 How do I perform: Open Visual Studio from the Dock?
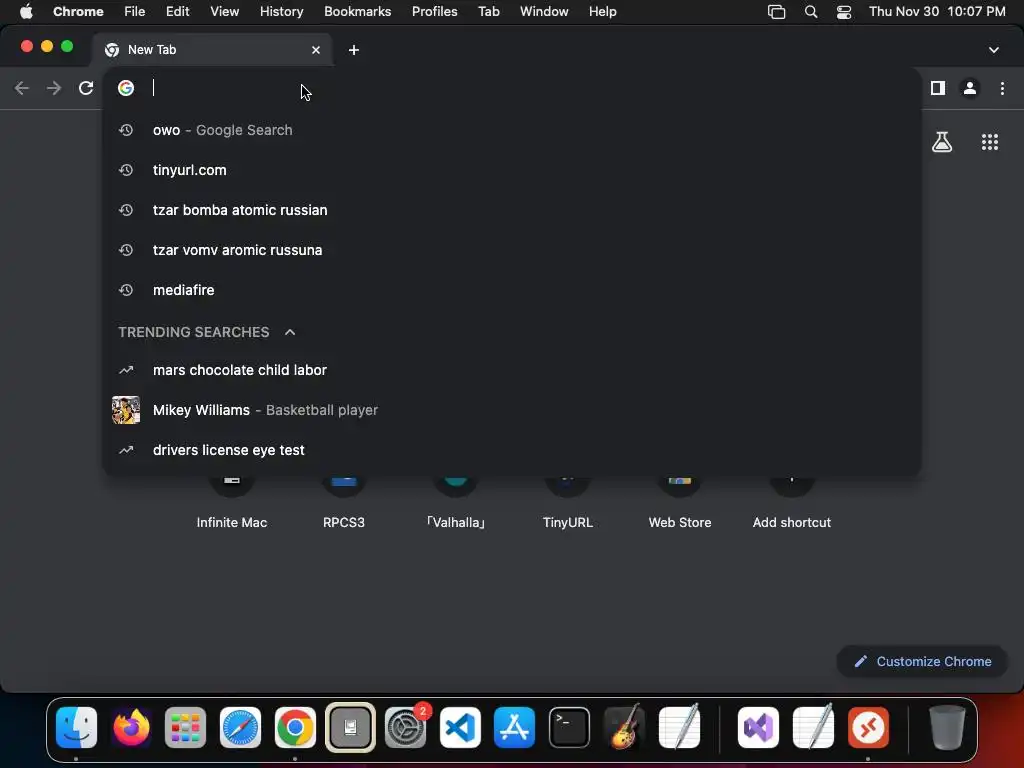[758, 727]
